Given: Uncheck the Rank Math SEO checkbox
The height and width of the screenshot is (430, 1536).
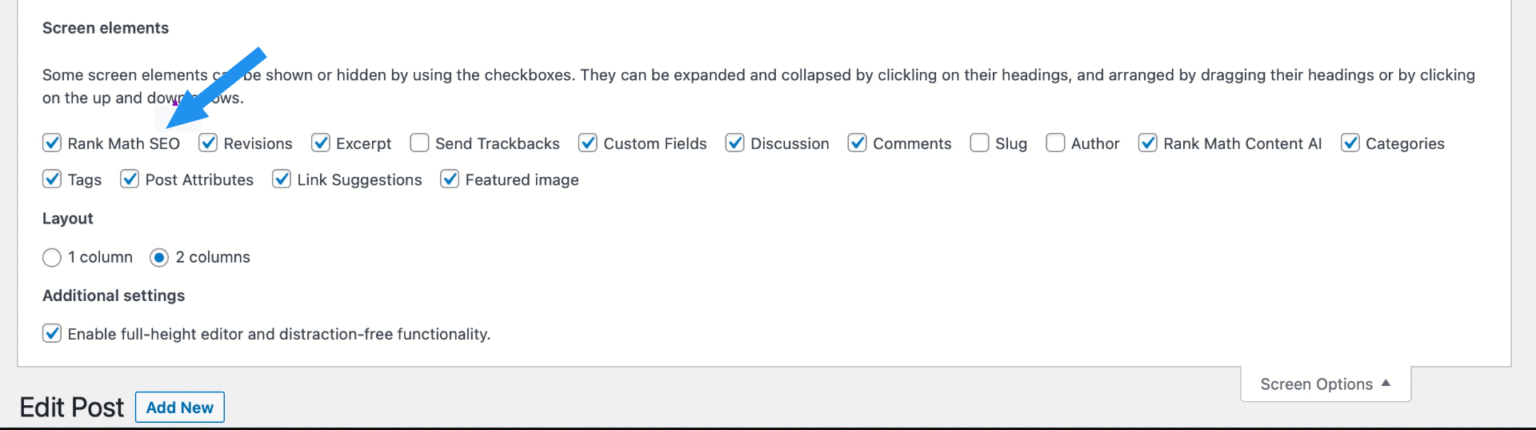Looking at the screenshot, I should pyautogui.click(x=52, y=143).
